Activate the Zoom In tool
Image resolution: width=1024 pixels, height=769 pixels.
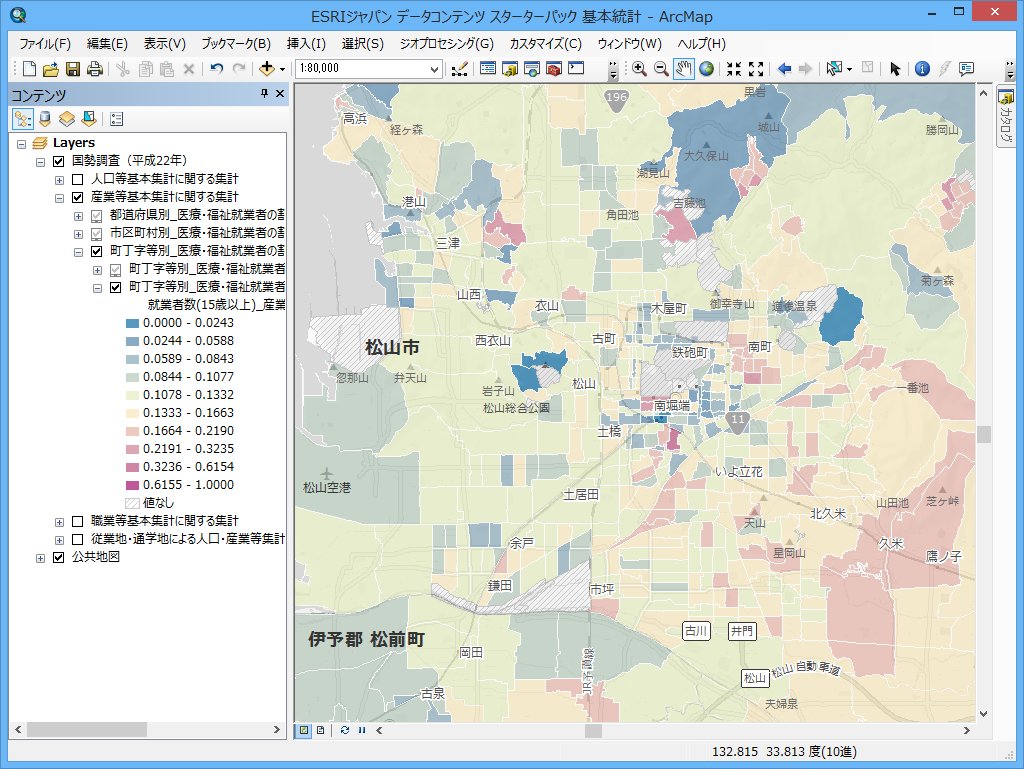638,69
